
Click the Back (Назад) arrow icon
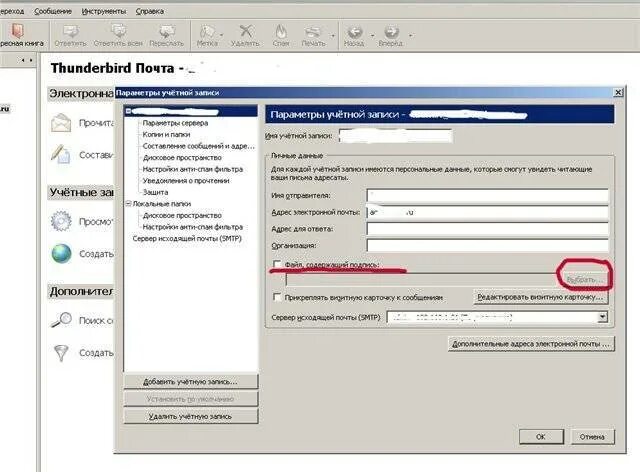pyautogui.click(x=354, y=31)
